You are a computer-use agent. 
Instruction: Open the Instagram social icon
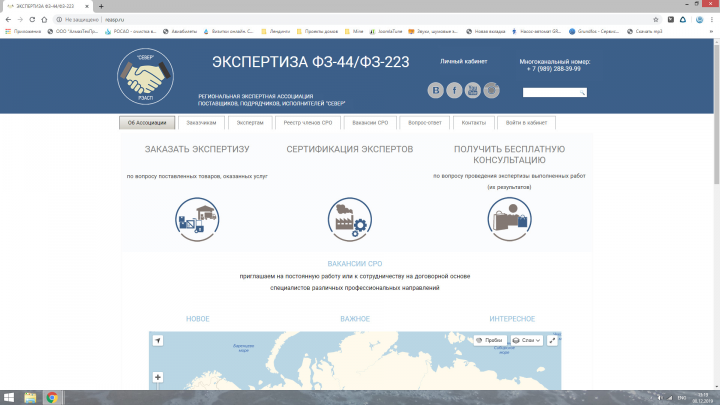click(491, 90)
